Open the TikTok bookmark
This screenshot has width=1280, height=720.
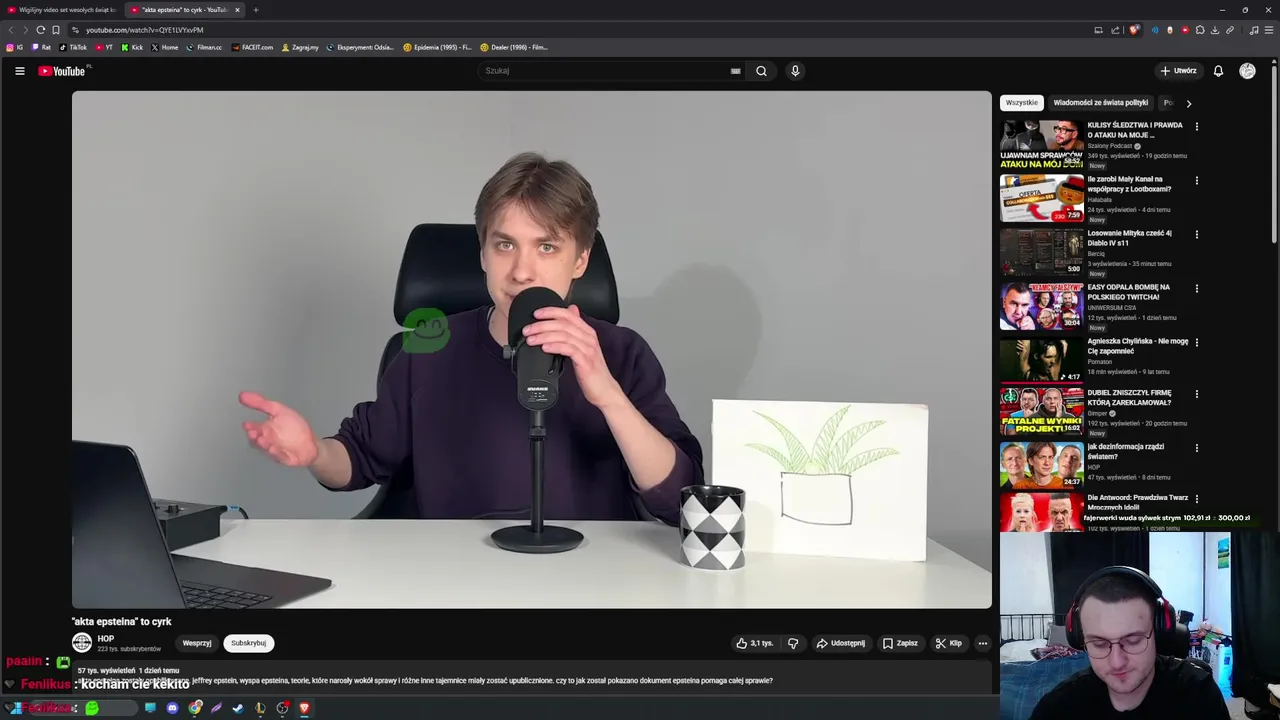click(x=73, y=47)
